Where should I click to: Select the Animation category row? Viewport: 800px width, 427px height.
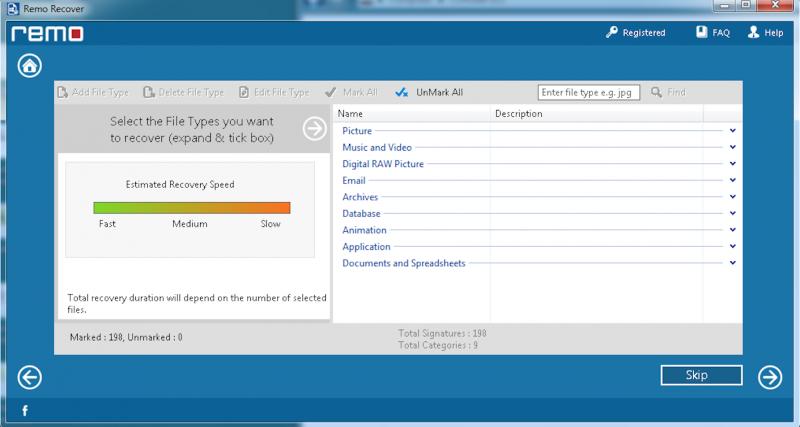tap(537, 230)
